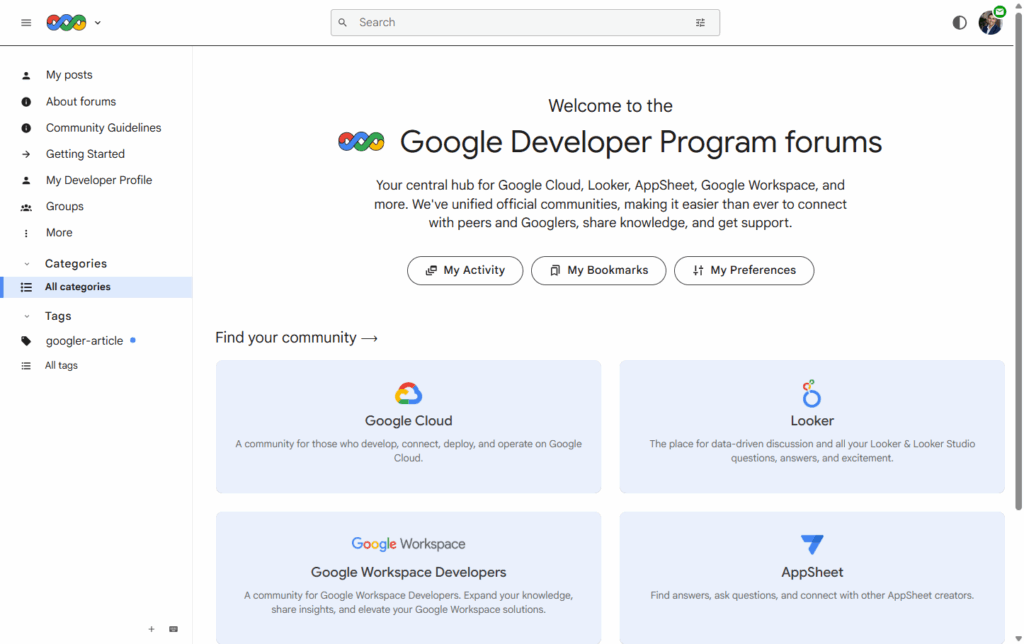1024x644 pixels.
Task: Click the scrollbar down arrow
Action: click(x=1018, y=638)
